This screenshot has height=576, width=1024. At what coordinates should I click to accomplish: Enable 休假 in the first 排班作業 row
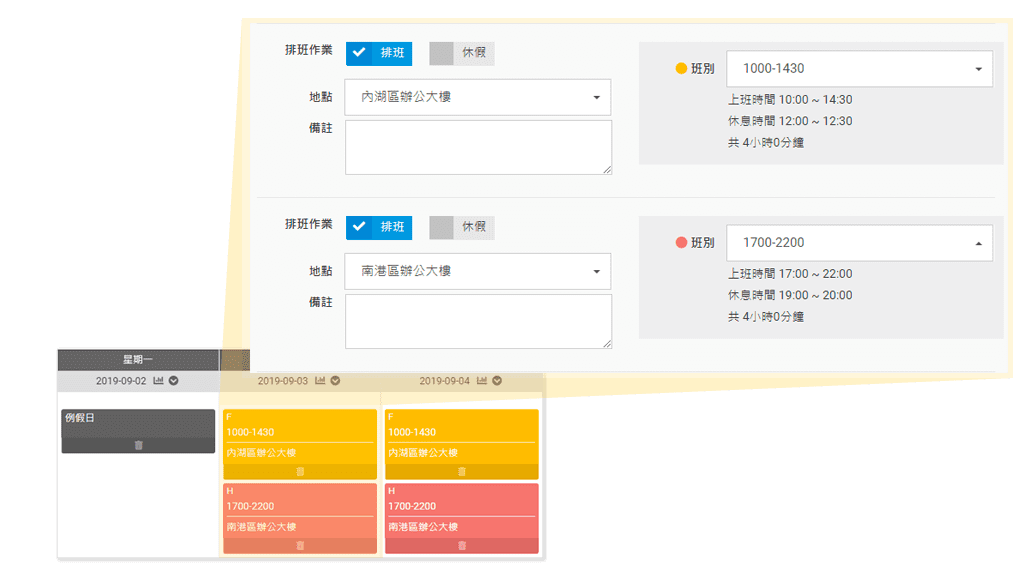coord(460,53)
